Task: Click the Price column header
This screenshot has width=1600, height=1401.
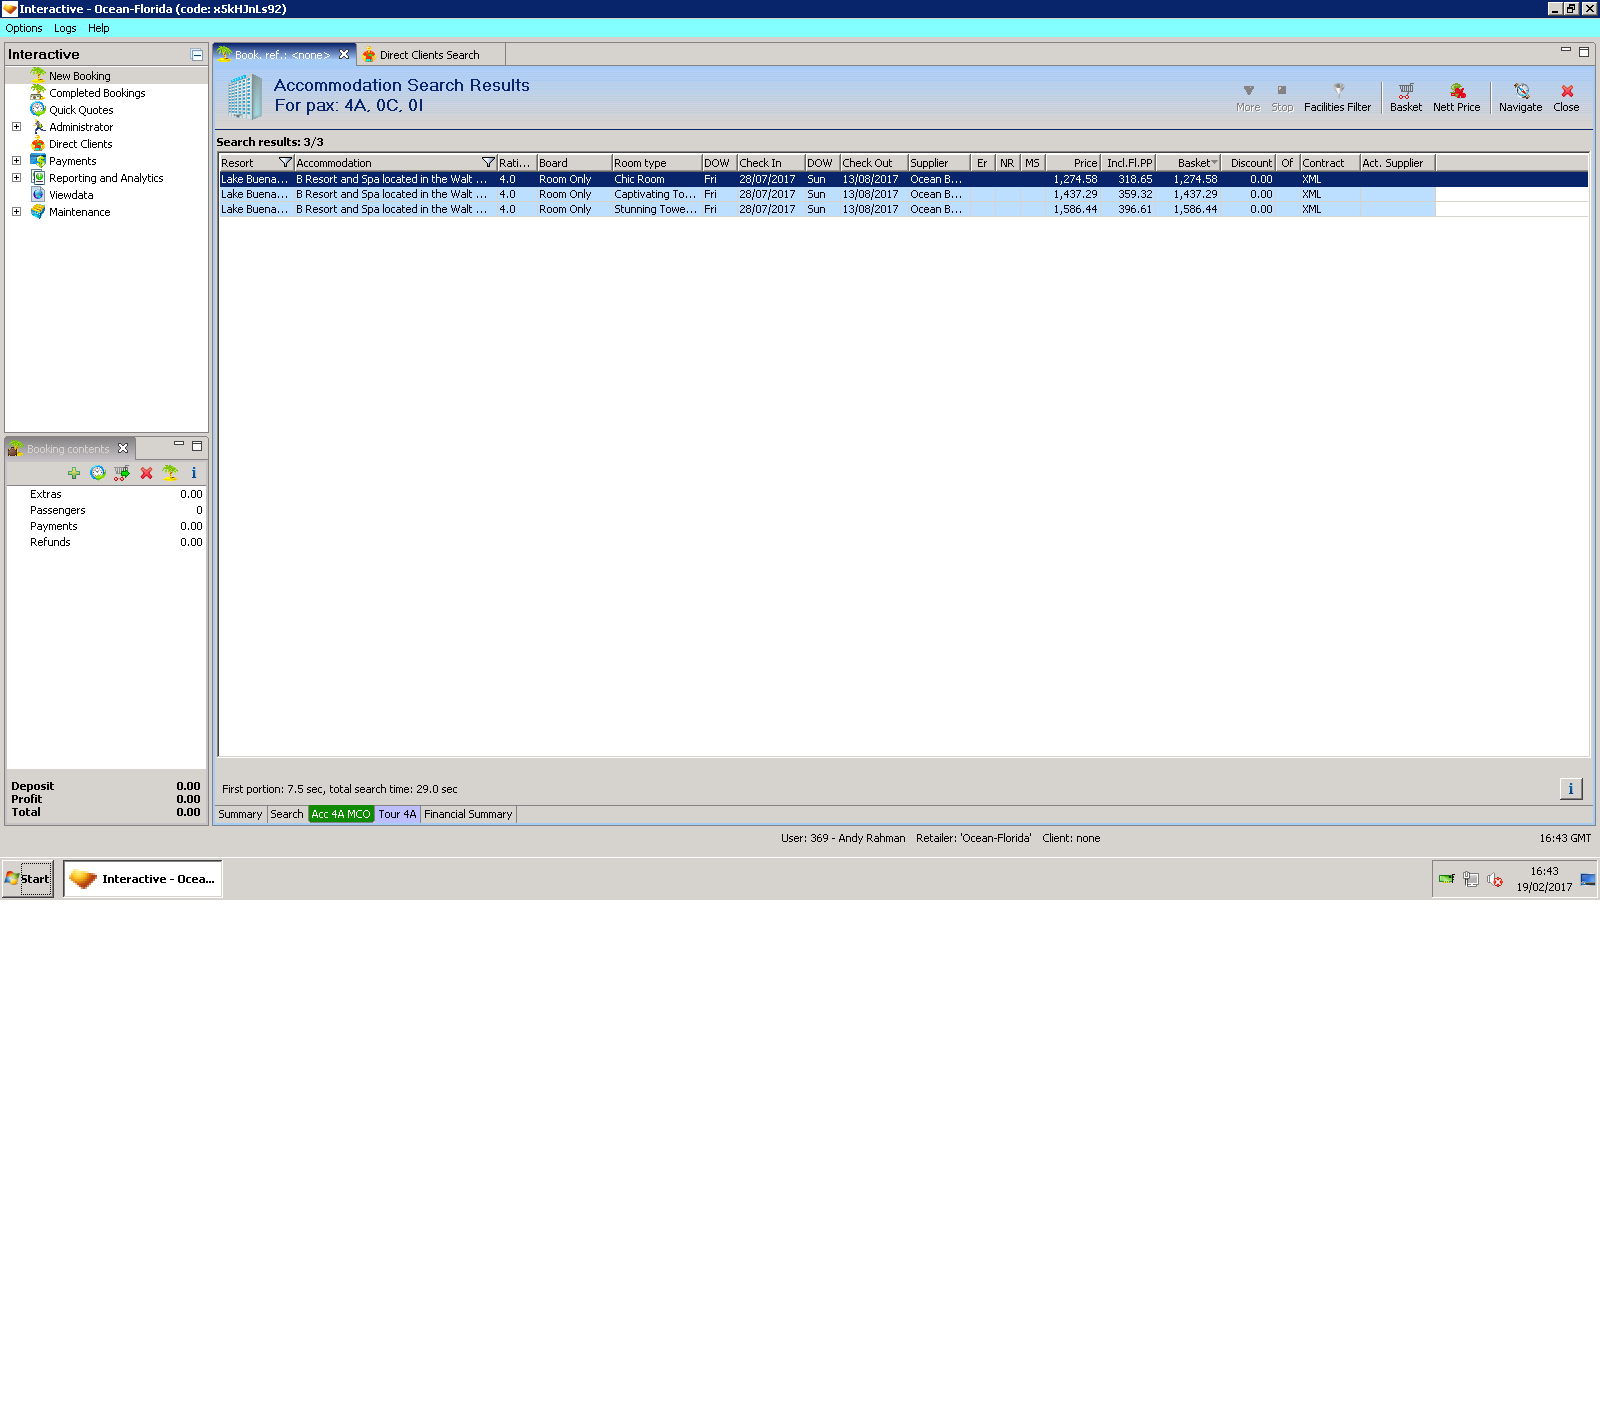Action: click(1073, 163)
